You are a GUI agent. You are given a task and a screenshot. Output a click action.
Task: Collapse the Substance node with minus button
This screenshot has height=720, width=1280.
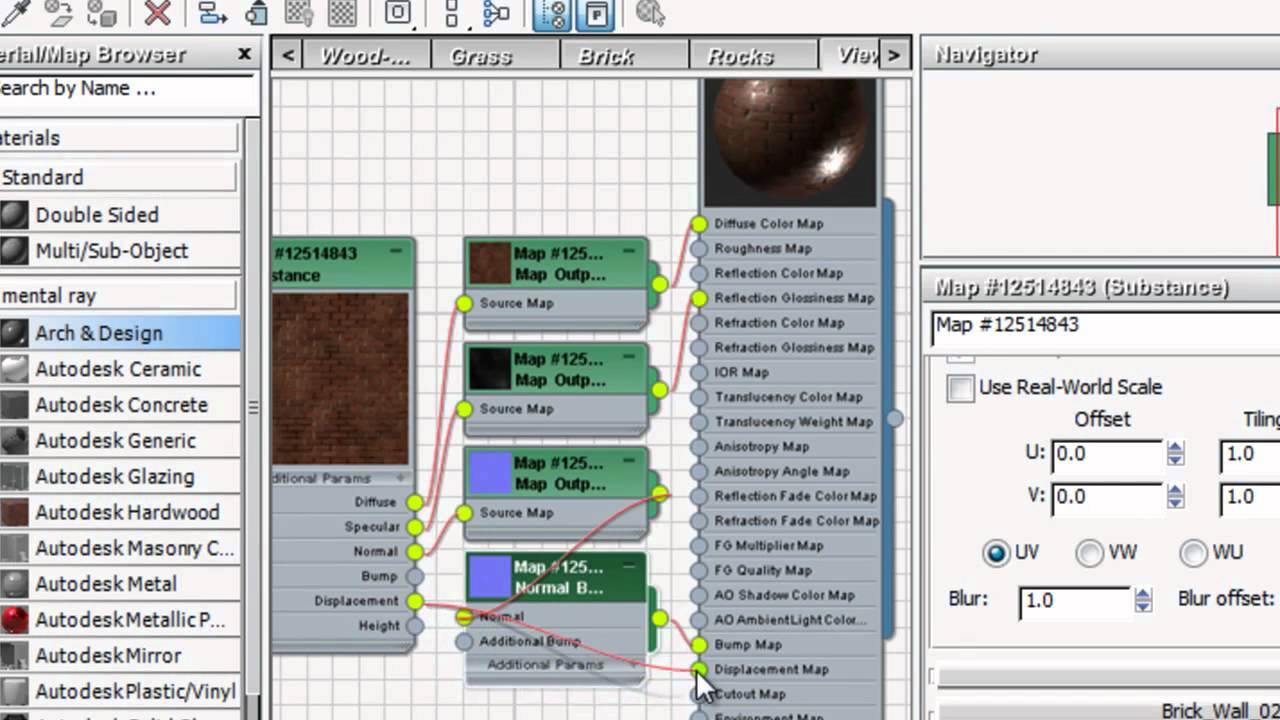pyautogui.click(x=396, y=251)
